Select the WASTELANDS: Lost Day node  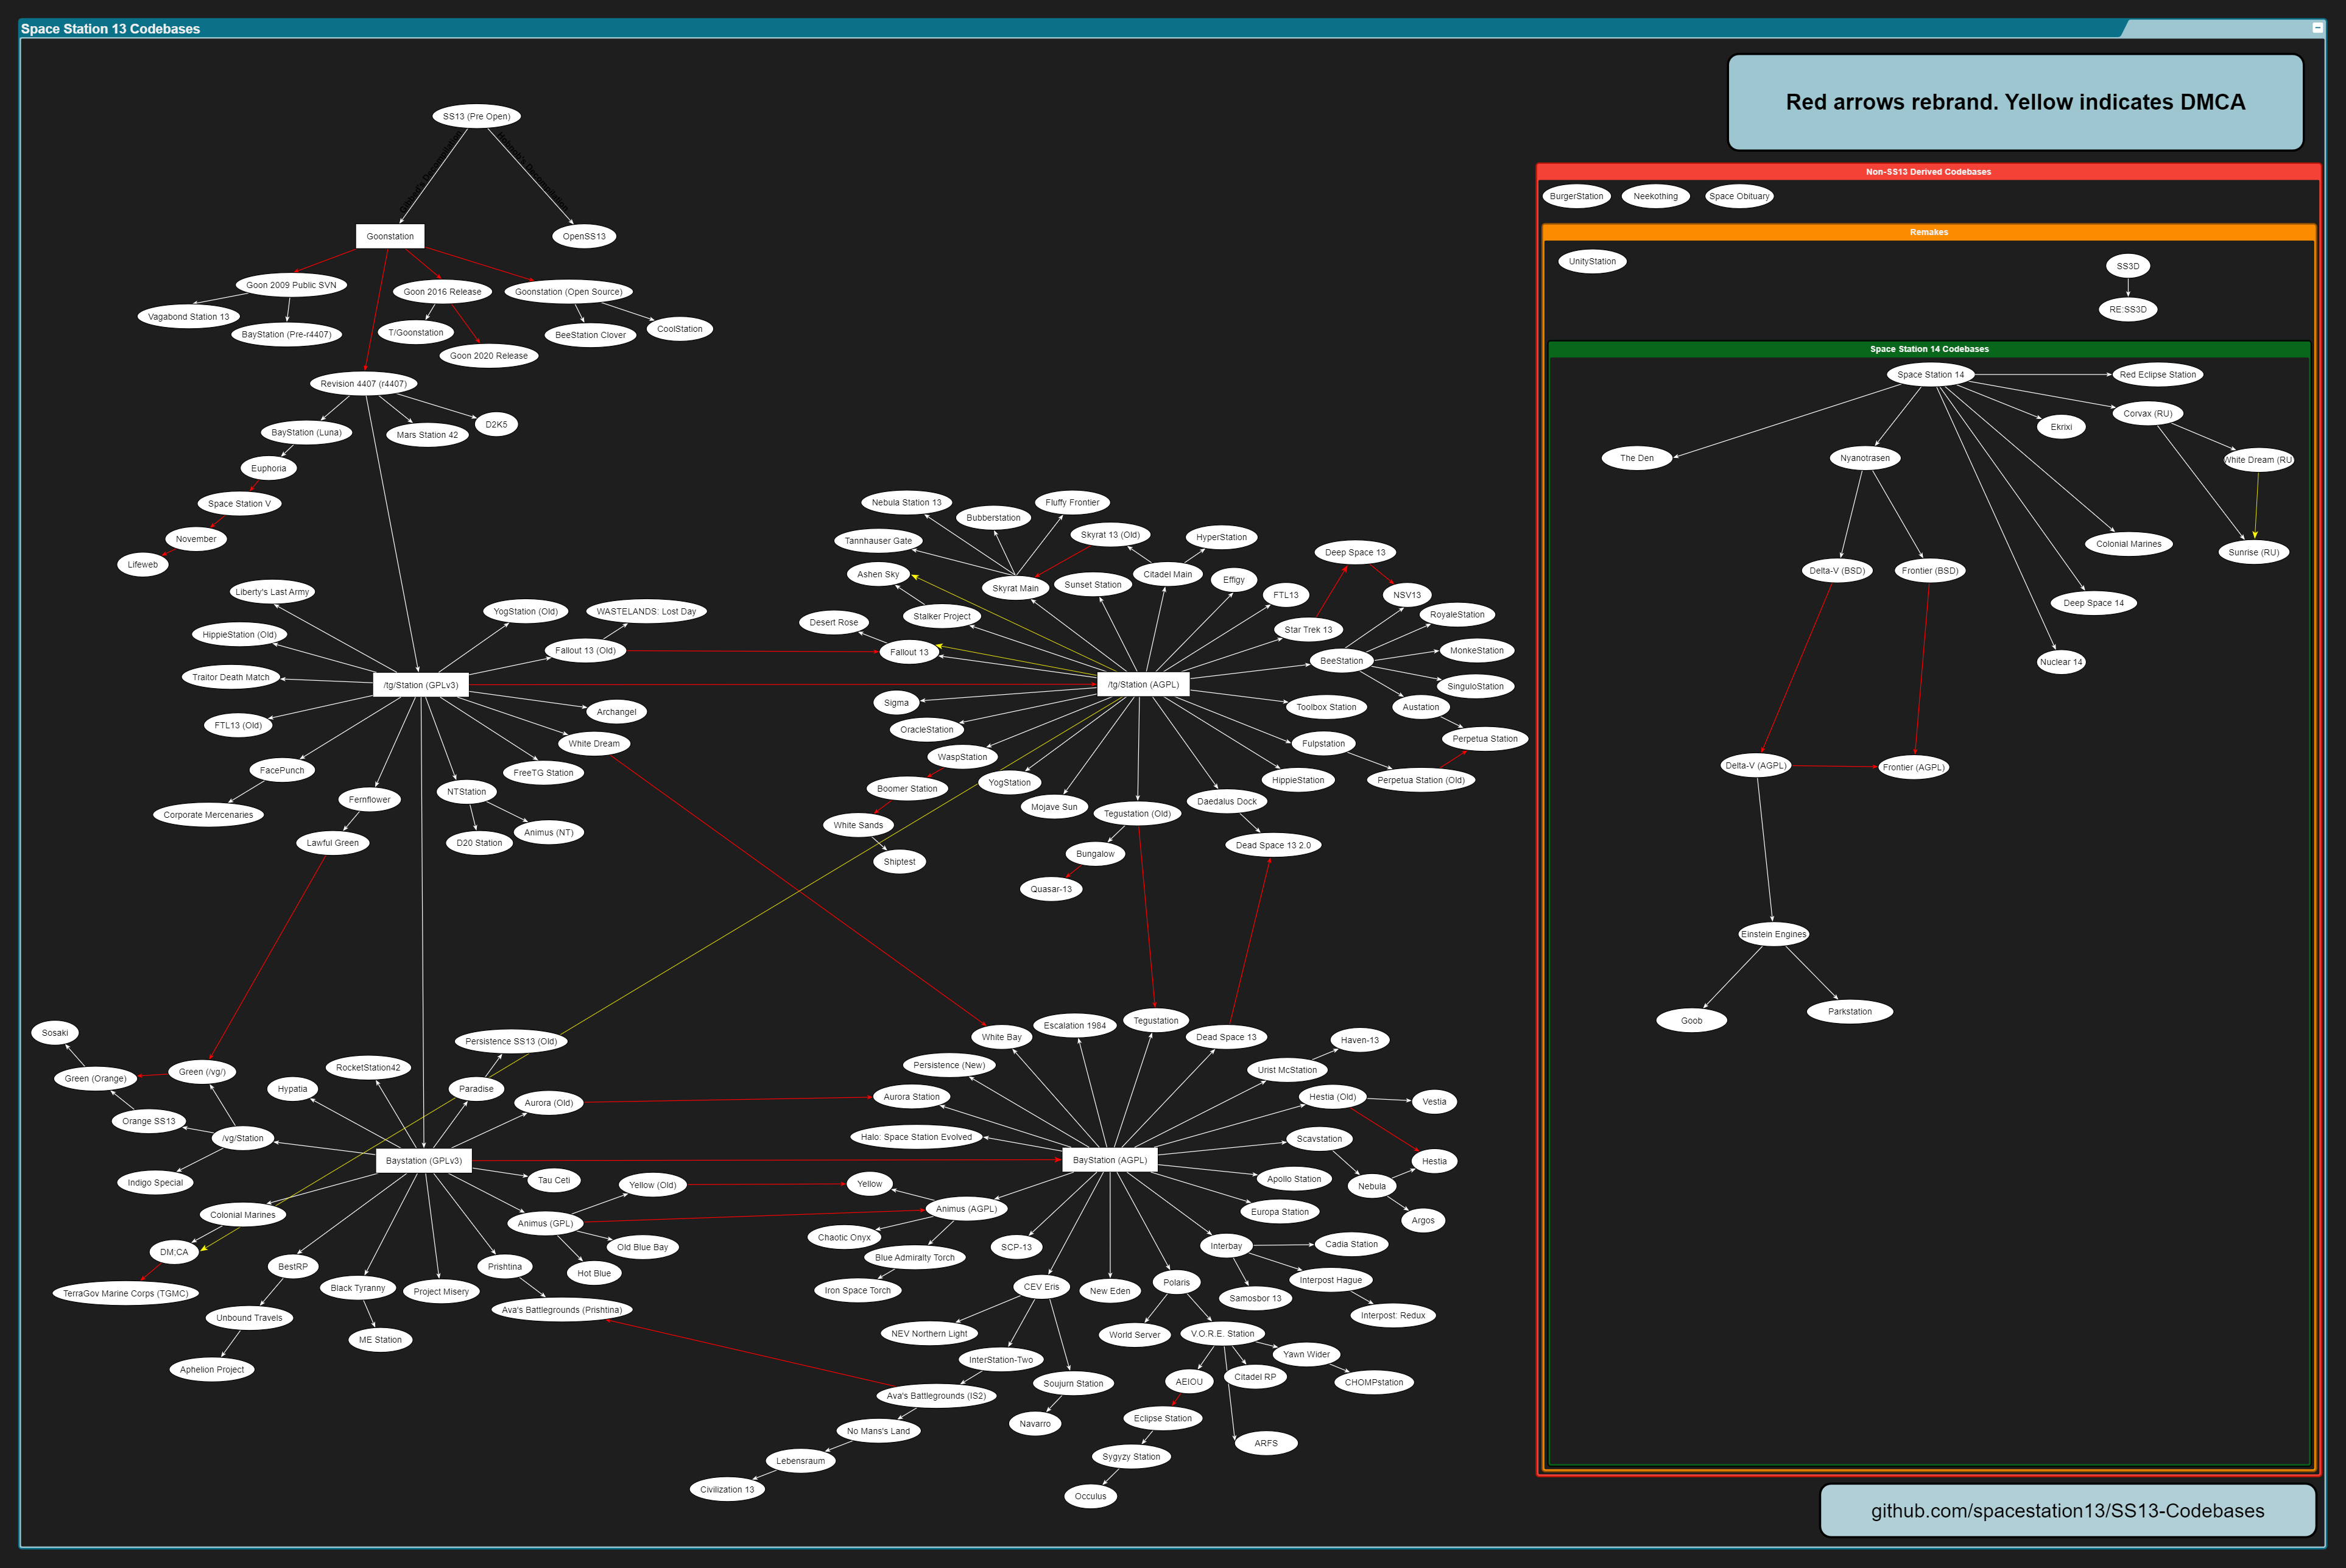646,611
